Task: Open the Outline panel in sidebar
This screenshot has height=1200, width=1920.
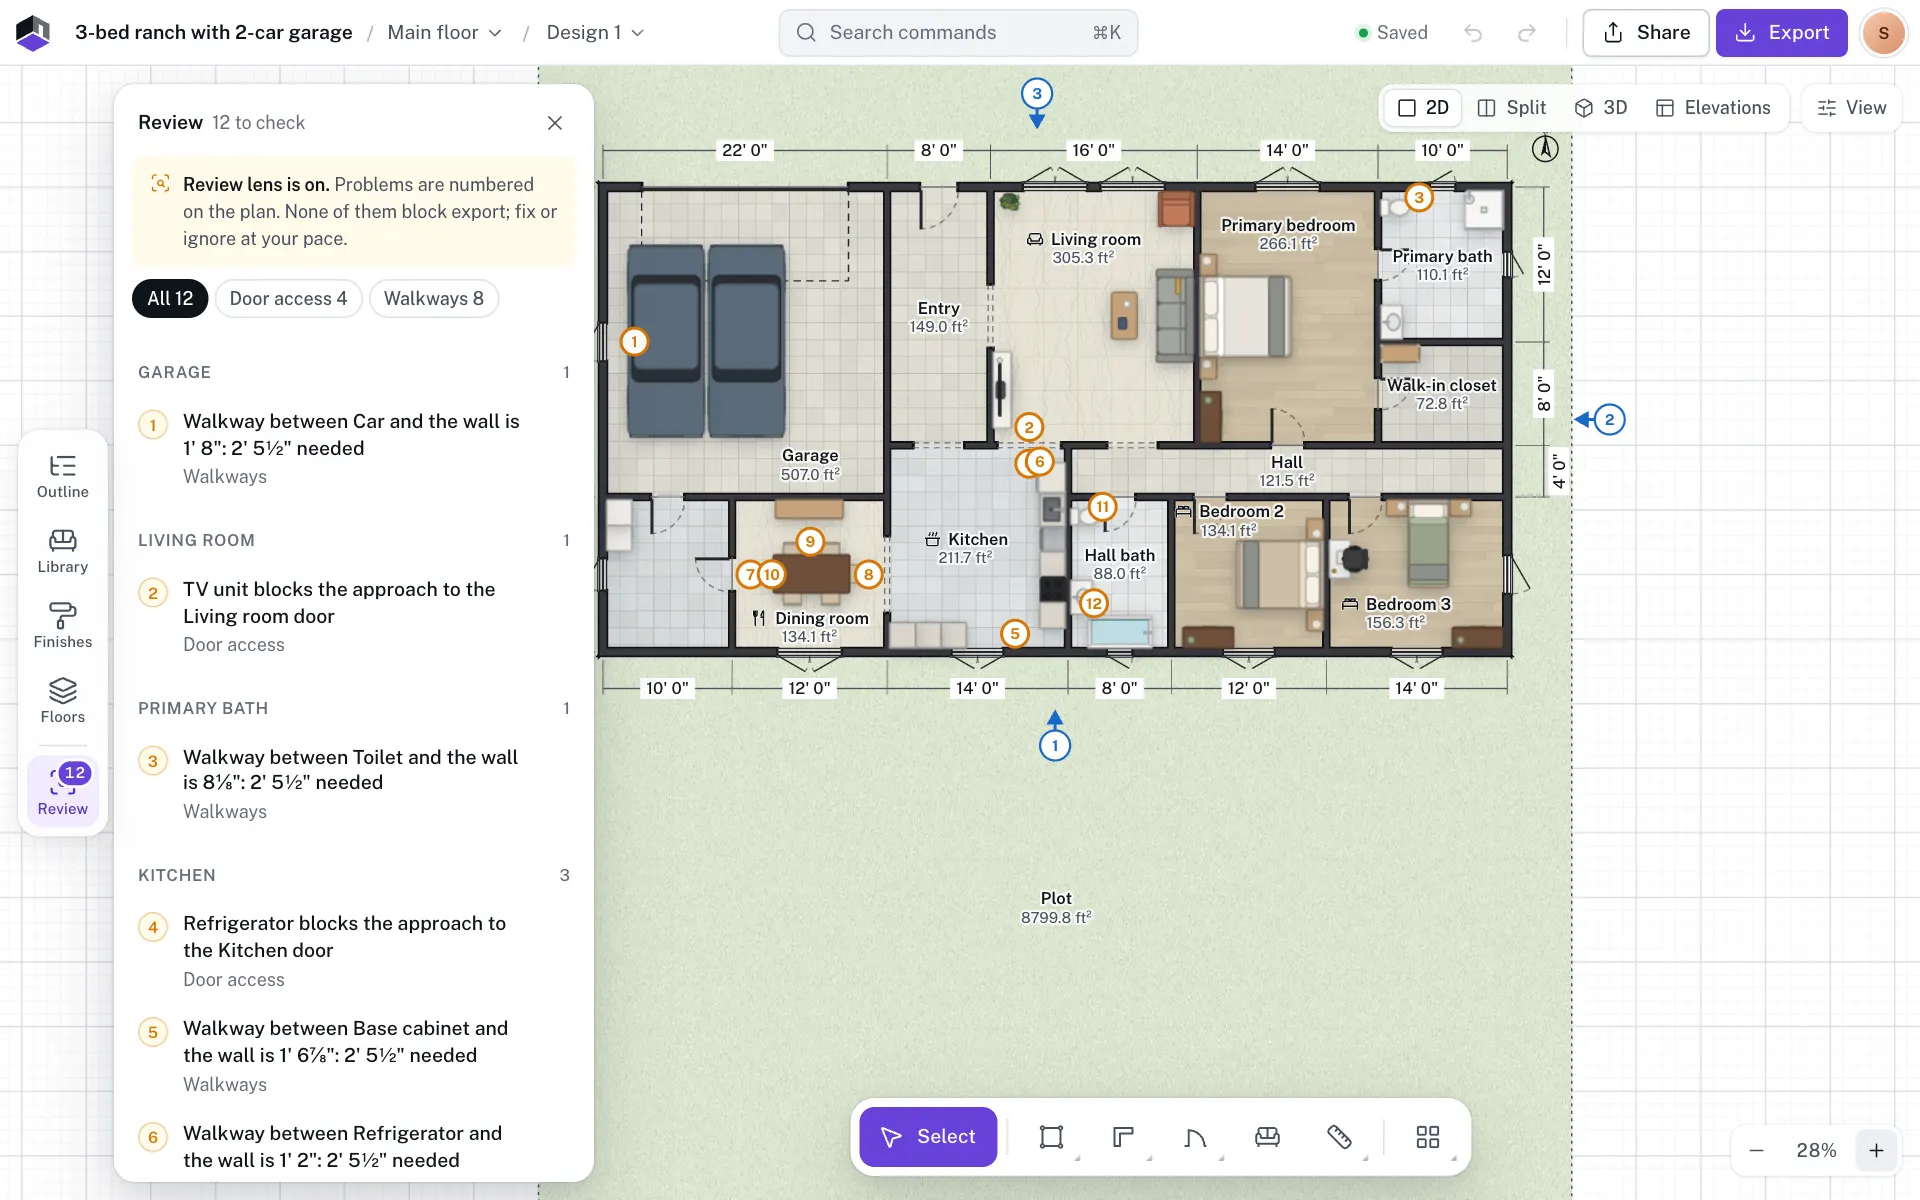Action: coord(63,477)
